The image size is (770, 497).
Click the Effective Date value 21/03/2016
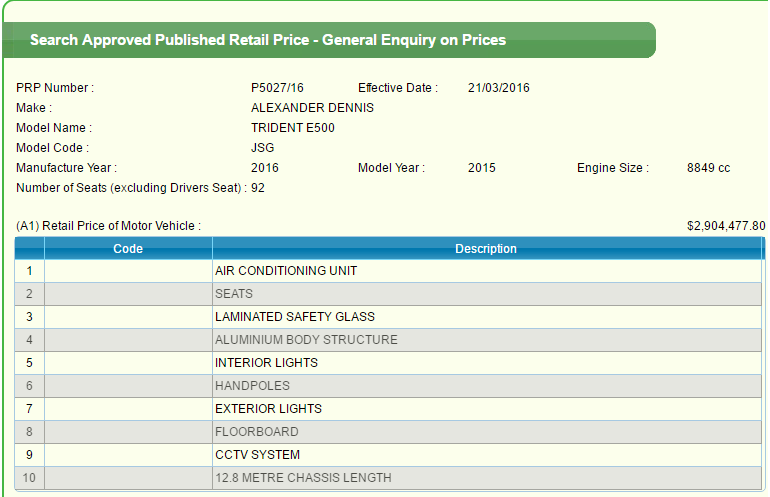pyautogui.click(x=498, y=88)
